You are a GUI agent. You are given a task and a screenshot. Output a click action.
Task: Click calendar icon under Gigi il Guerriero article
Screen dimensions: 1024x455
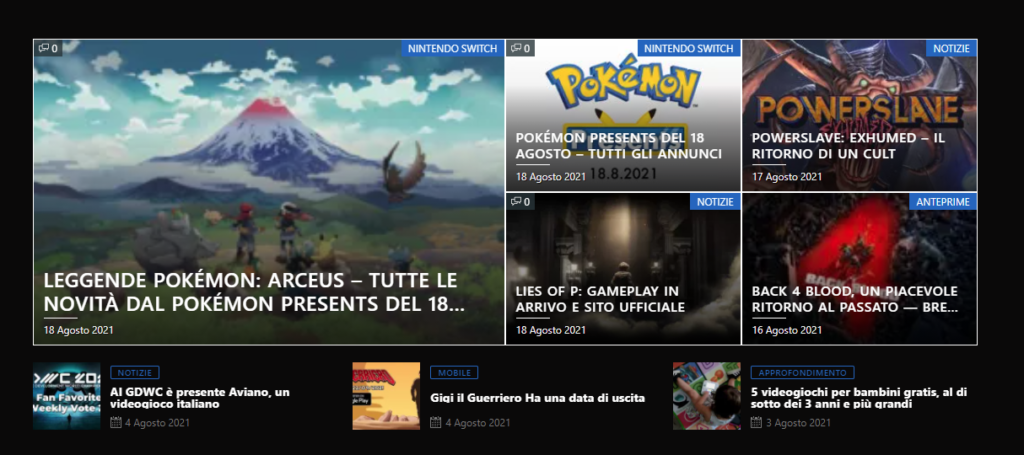[x=436, y=422]
